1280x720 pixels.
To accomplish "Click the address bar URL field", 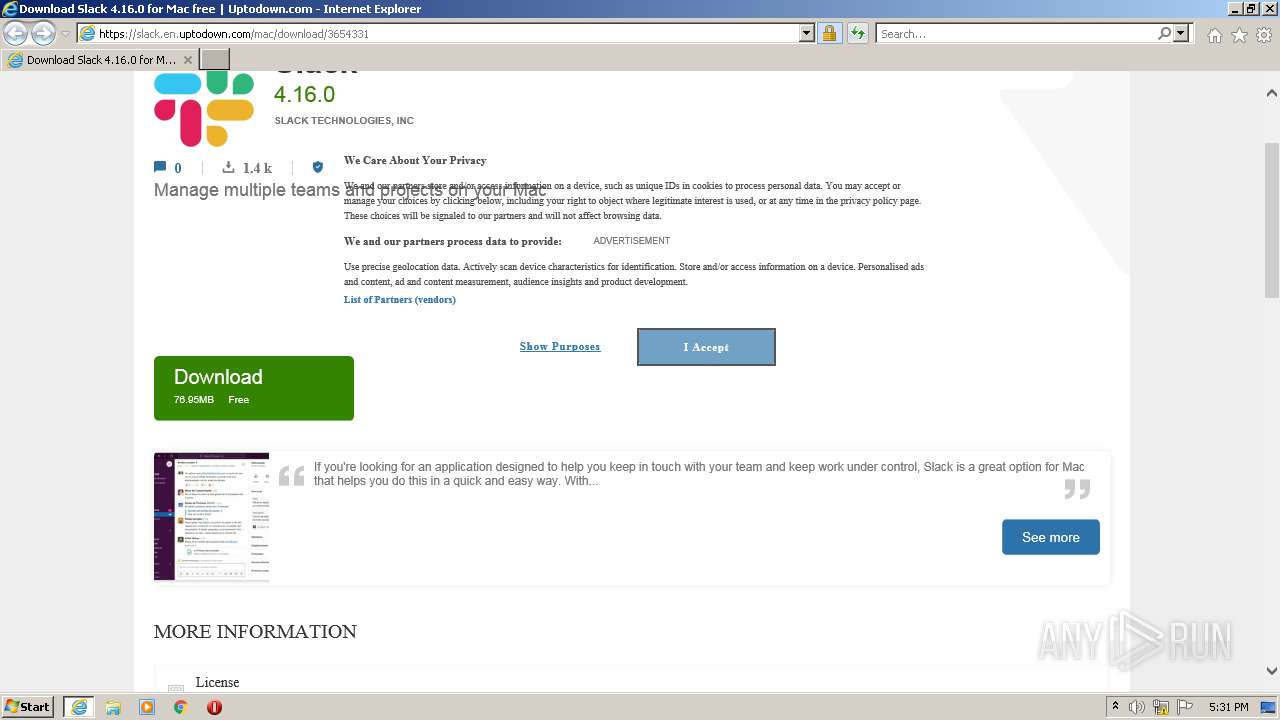I will pyautogui.click(x=438, y=34).
